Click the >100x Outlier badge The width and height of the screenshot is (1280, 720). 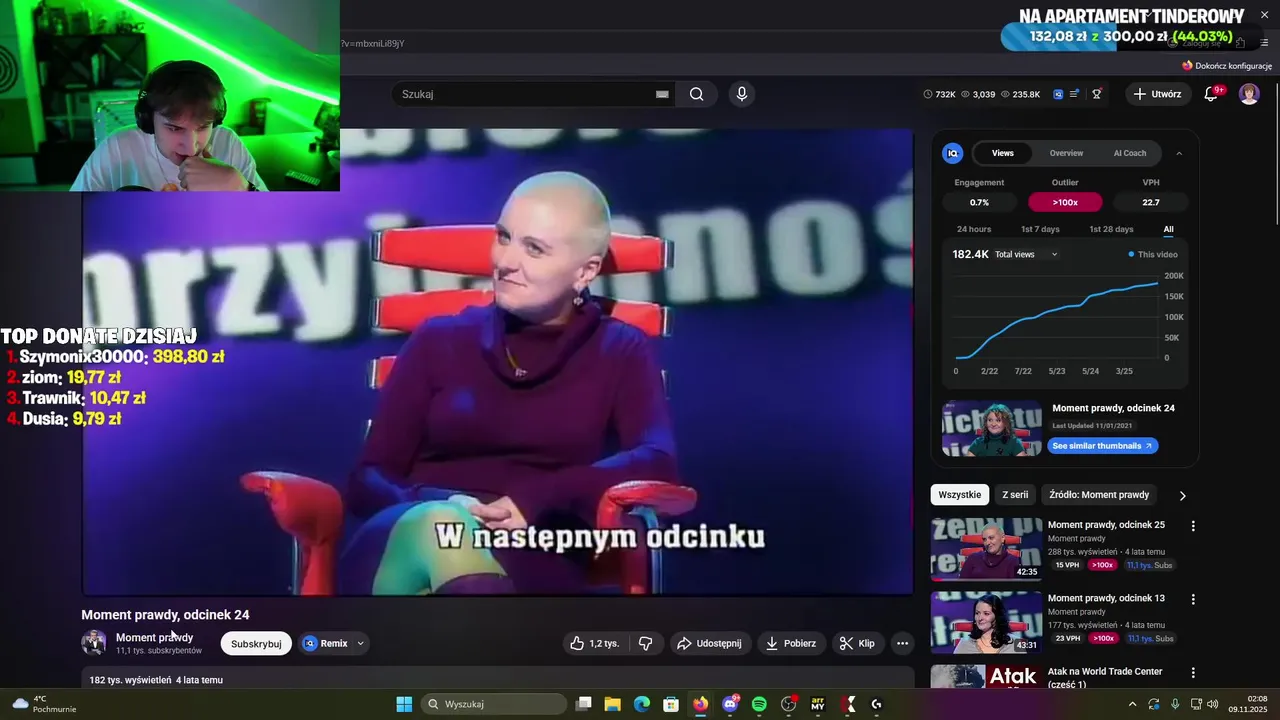coord(1065,202)
